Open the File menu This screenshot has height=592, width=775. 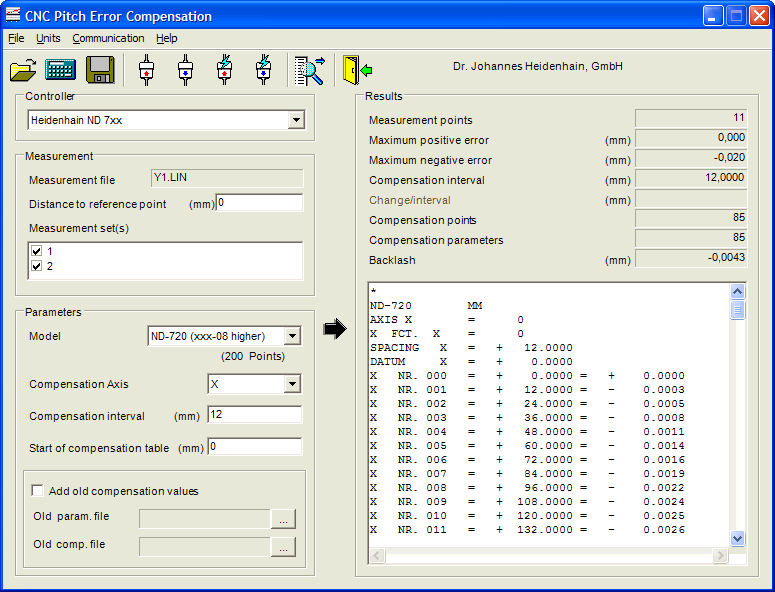[x=16, y=38]
